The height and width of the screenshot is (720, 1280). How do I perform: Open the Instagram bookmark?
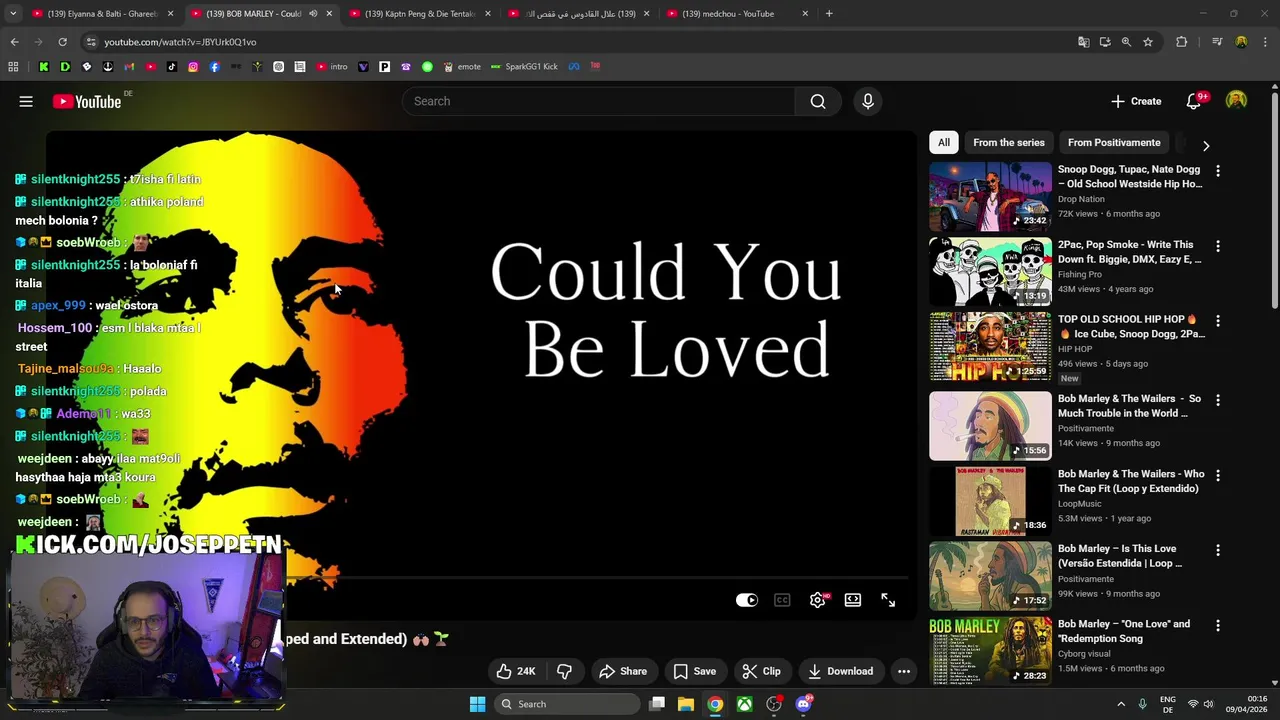(193, 67)
